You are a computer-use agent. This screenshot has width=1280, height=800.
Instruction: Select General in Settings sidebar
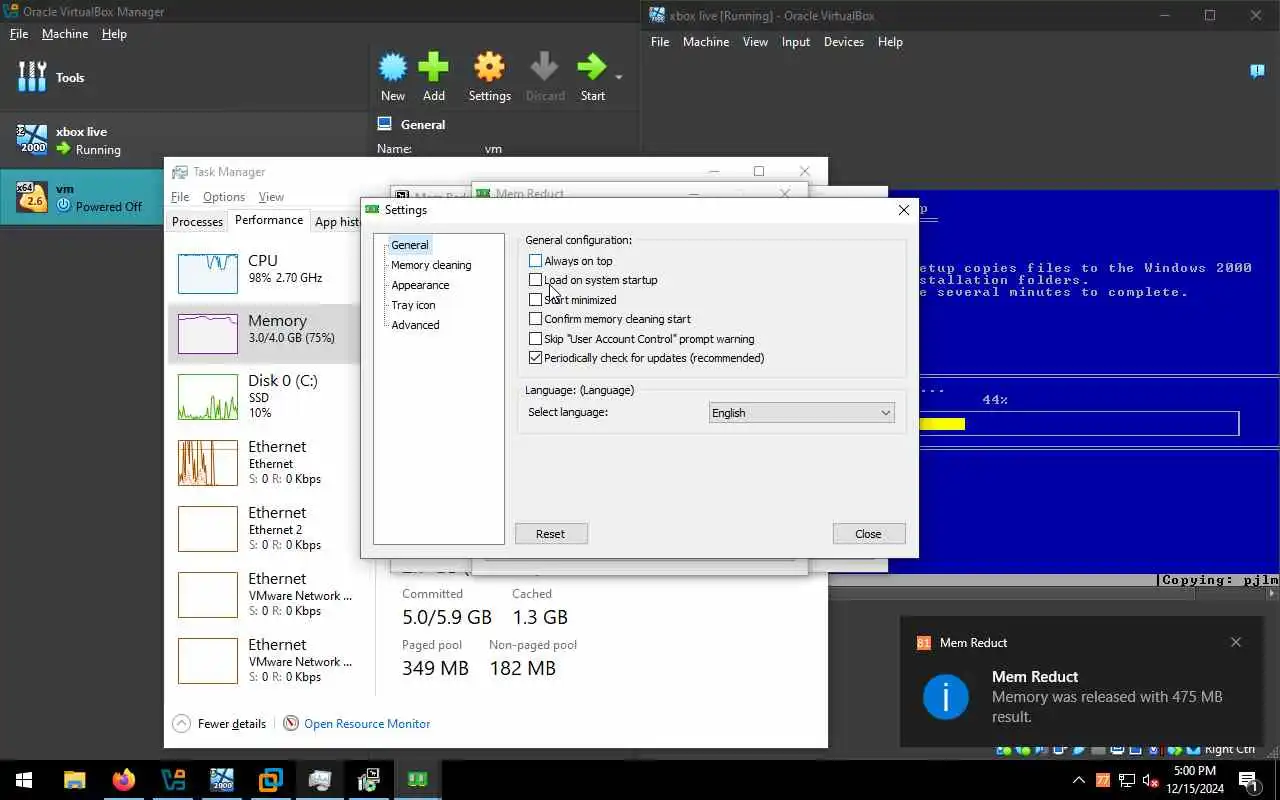point(410,245)
